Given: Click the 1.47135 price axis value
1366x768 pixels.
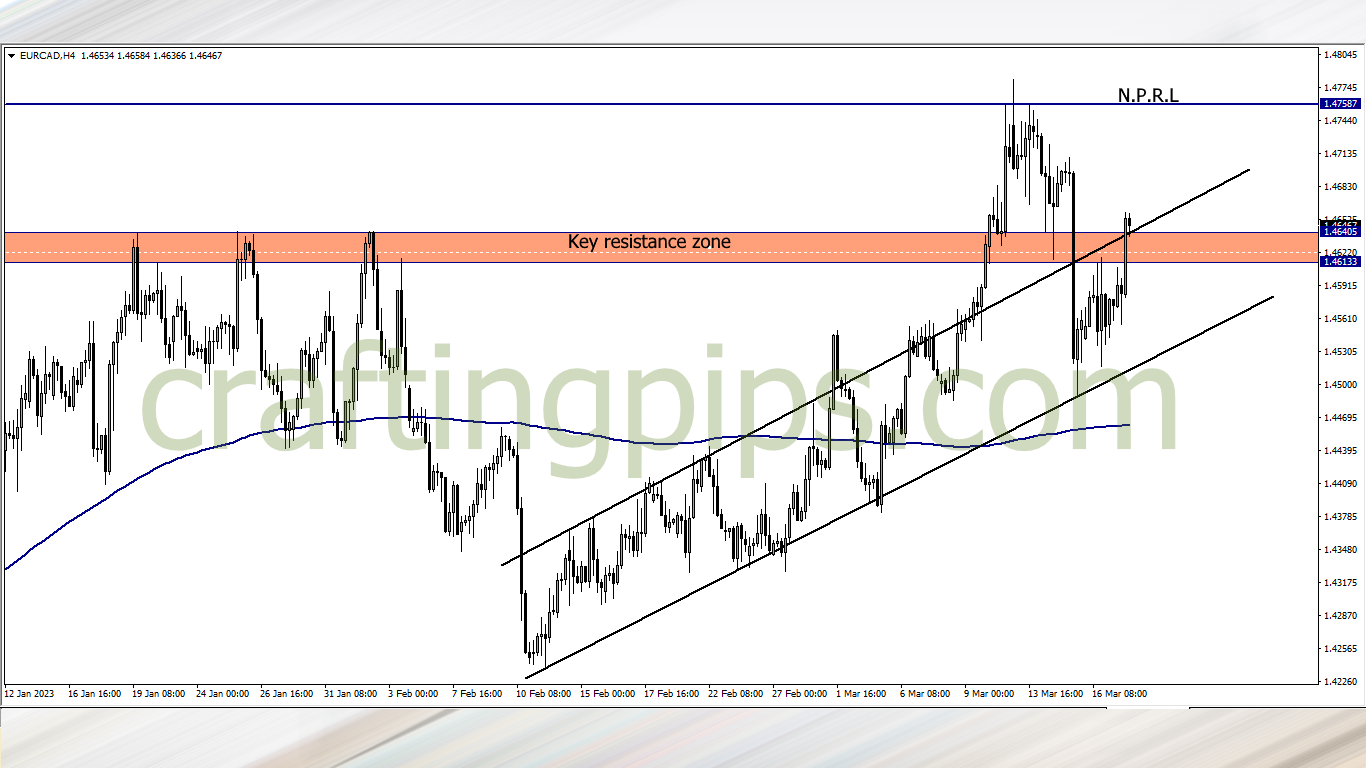Looking at the screenshot, I should pos(1340,154).
